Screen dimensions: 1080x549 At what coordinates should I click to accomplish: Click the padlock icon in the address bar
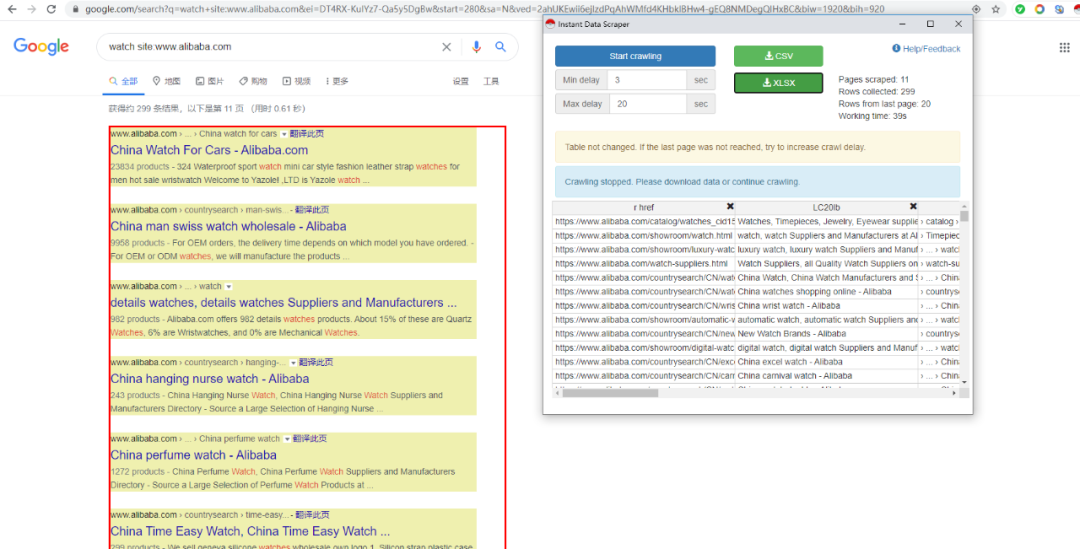[x=76, y=9]
